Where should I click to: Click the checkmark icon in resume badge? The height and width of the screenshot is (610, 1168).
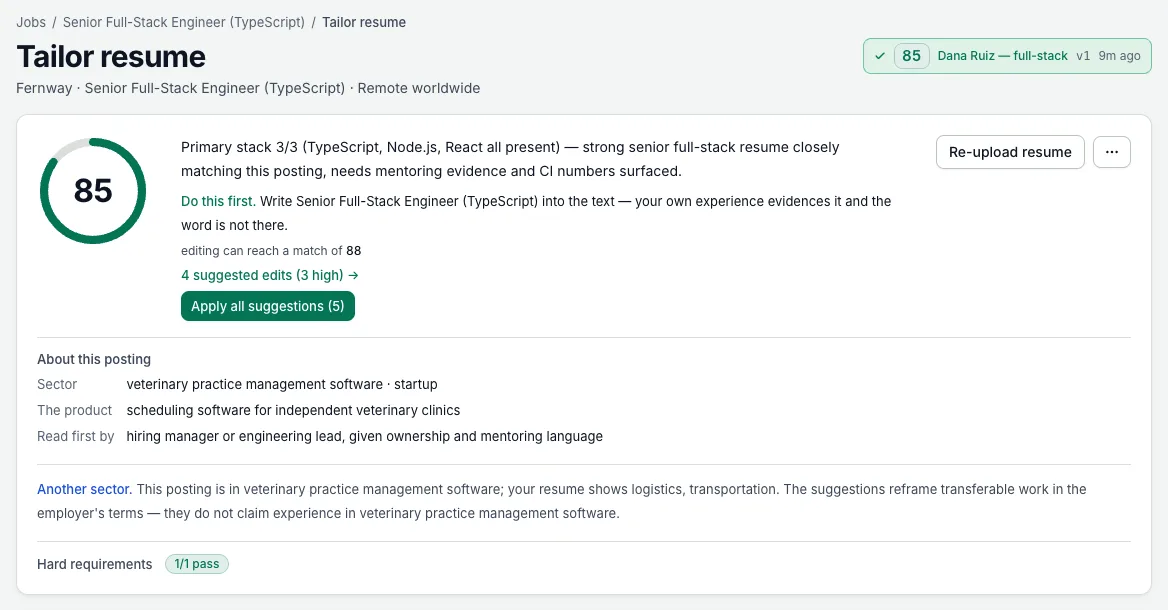tap(880, 56)
